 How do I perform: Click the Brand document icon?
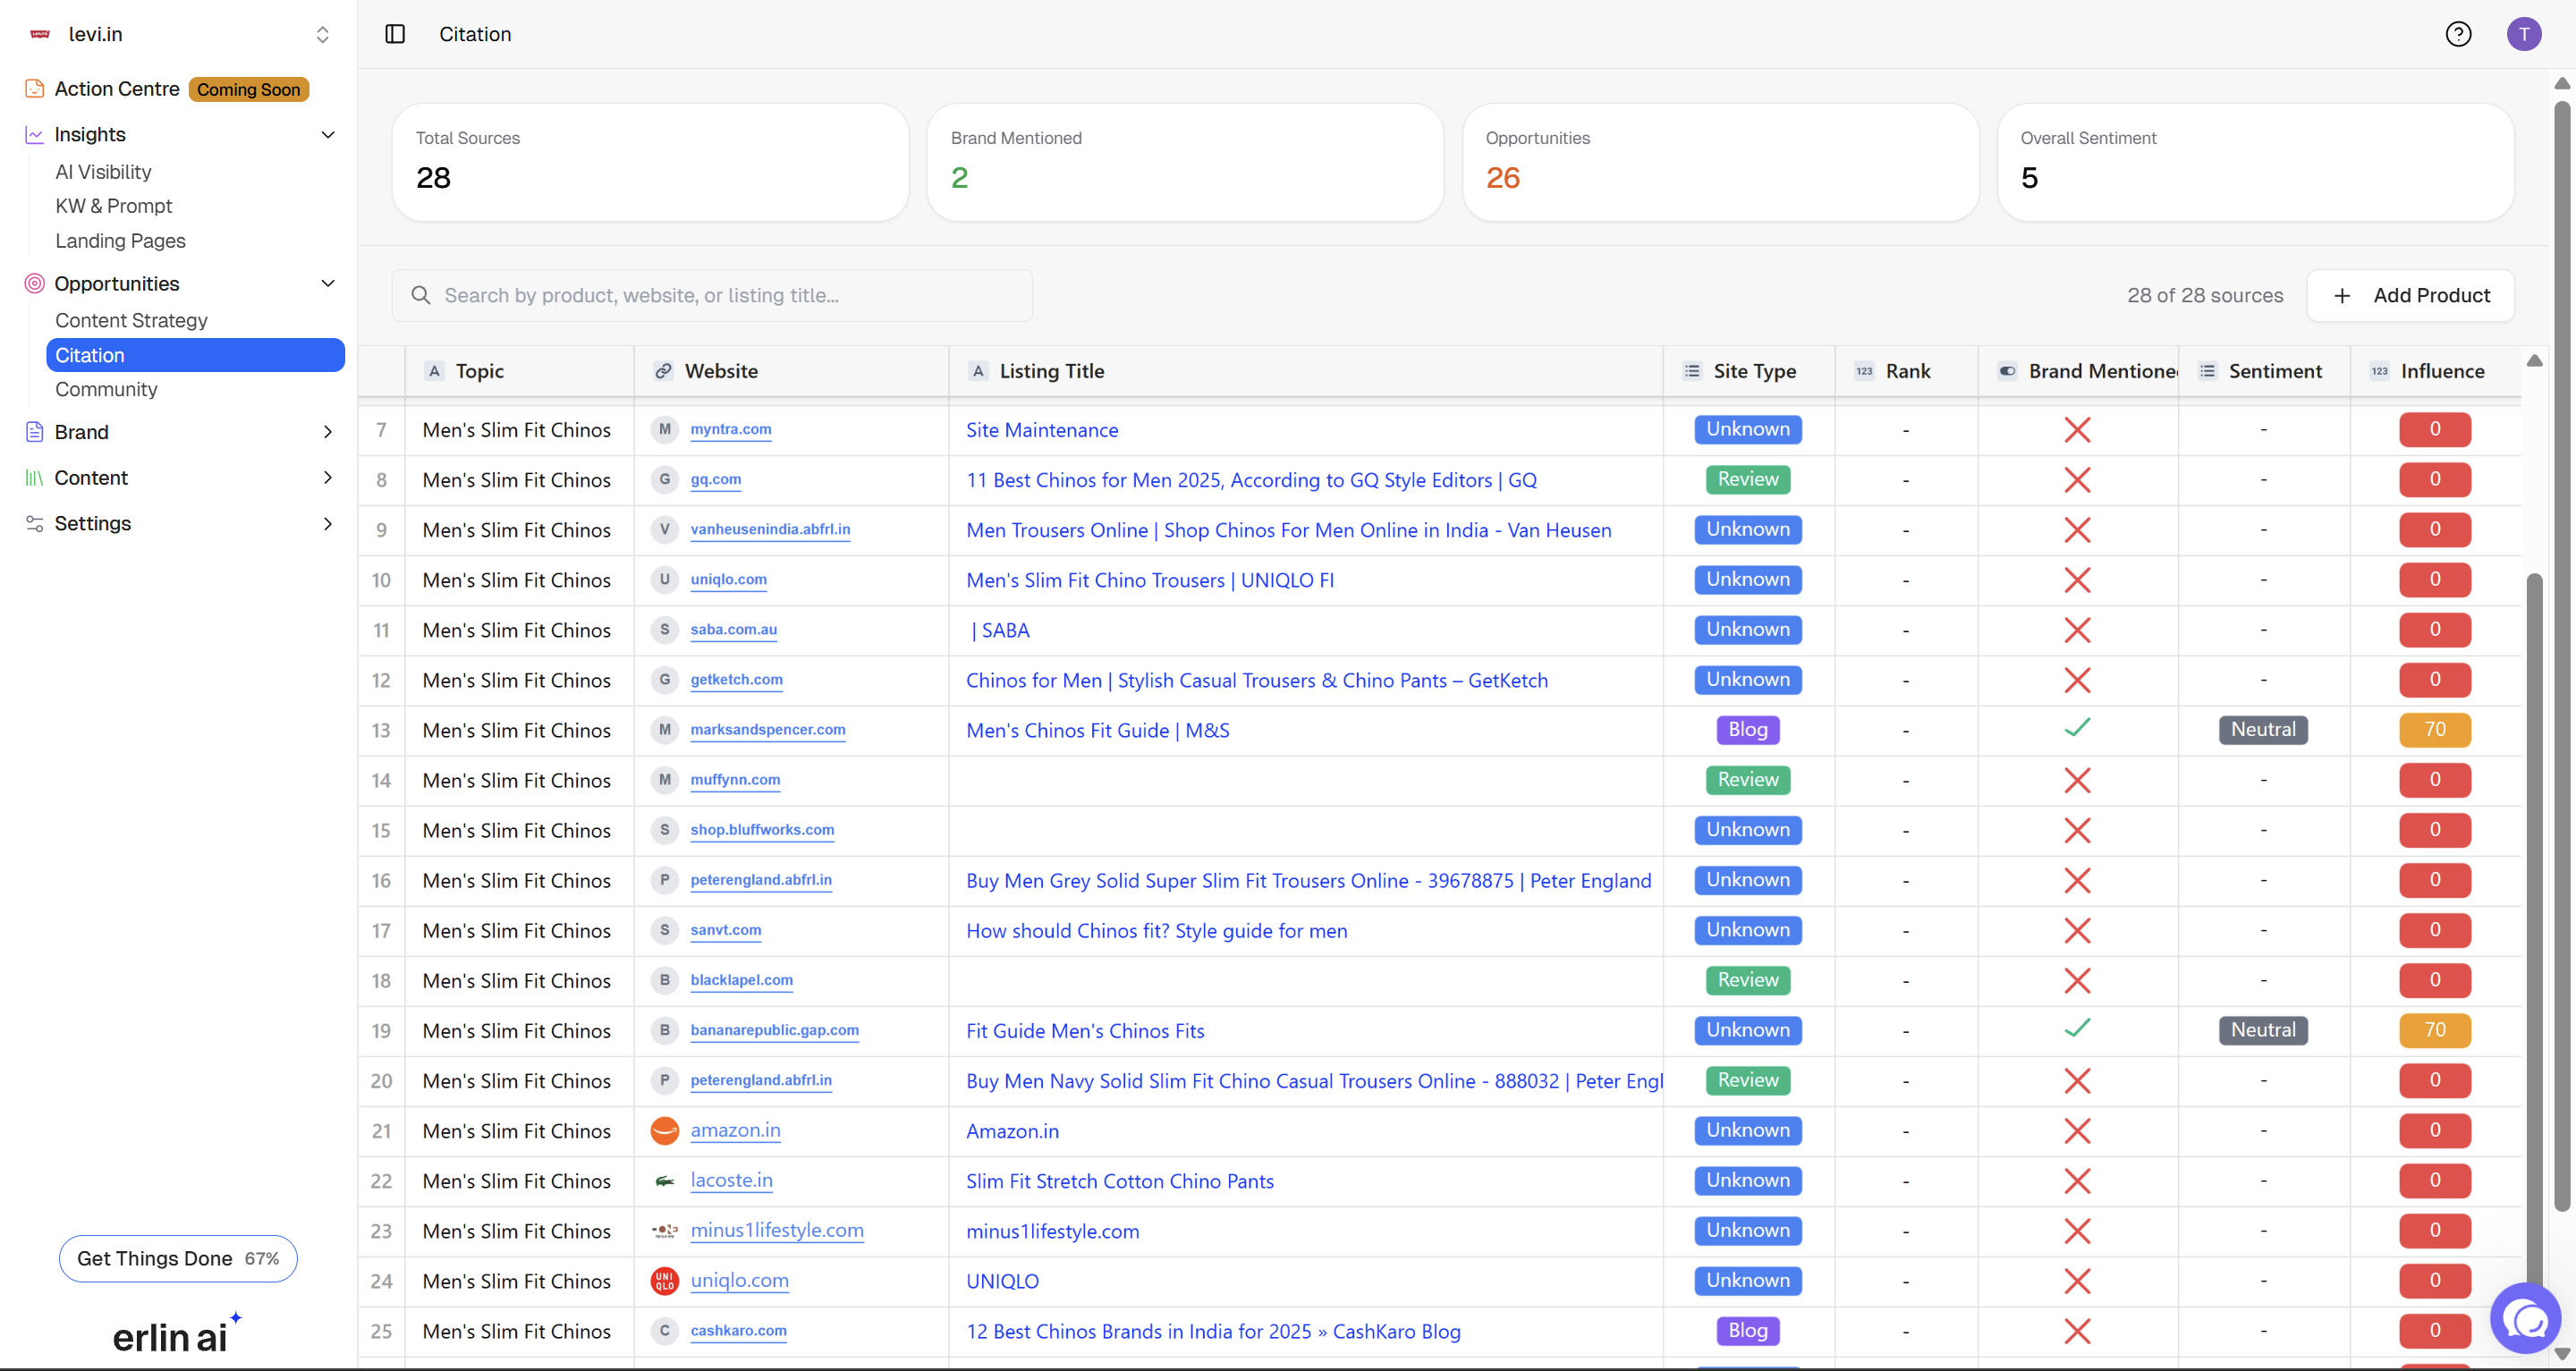(x=35, y=432)
